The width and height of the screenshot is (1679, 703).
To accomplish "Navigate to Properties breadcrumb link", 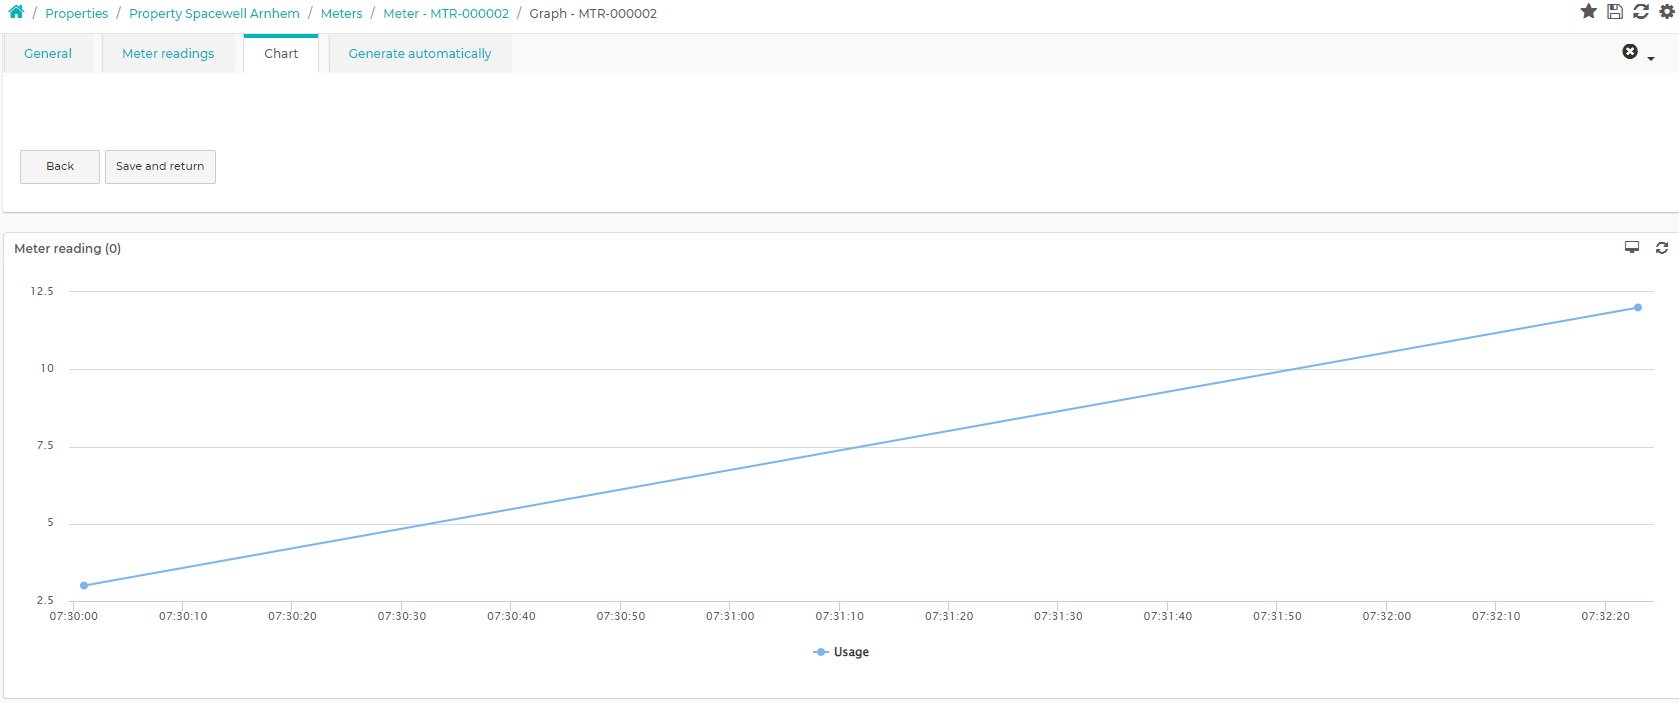I will [77, 13].
